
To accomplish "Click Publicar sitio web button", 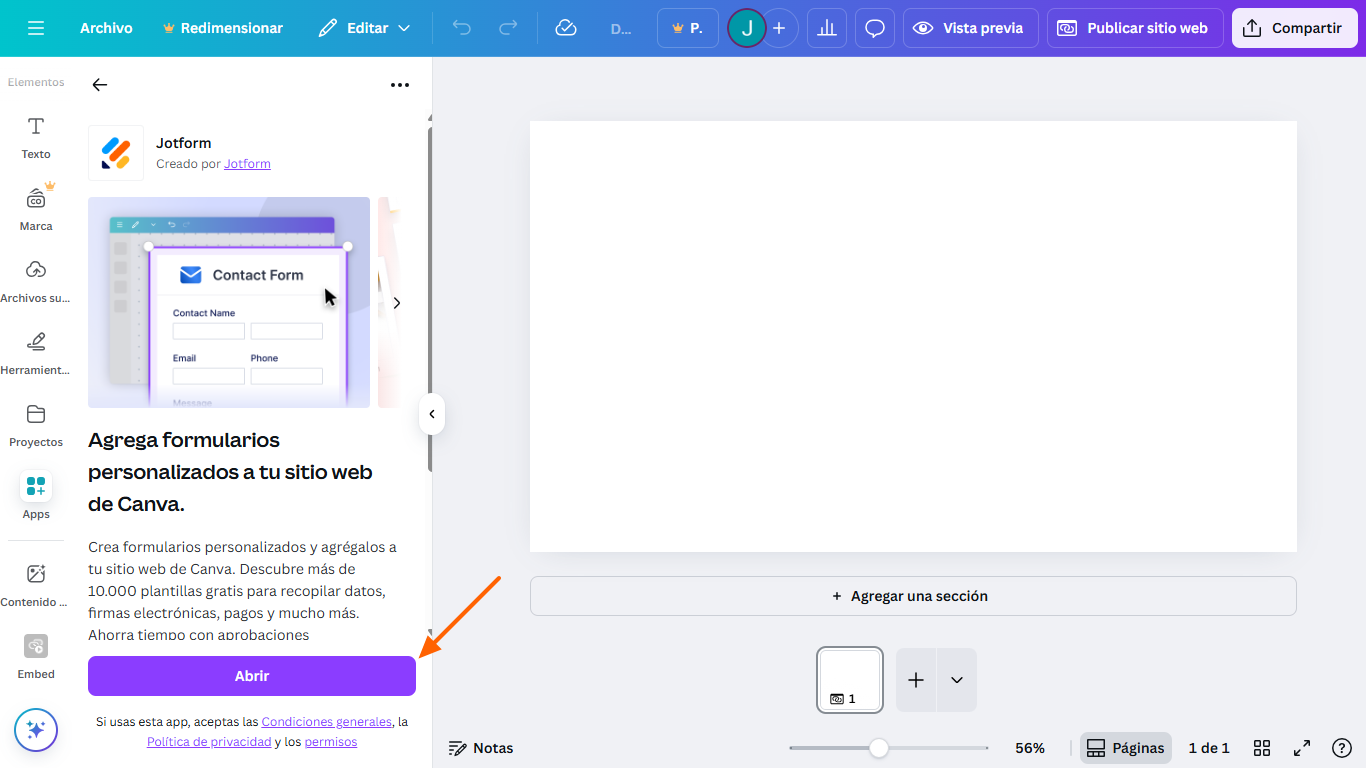I will pos(1135,28).
